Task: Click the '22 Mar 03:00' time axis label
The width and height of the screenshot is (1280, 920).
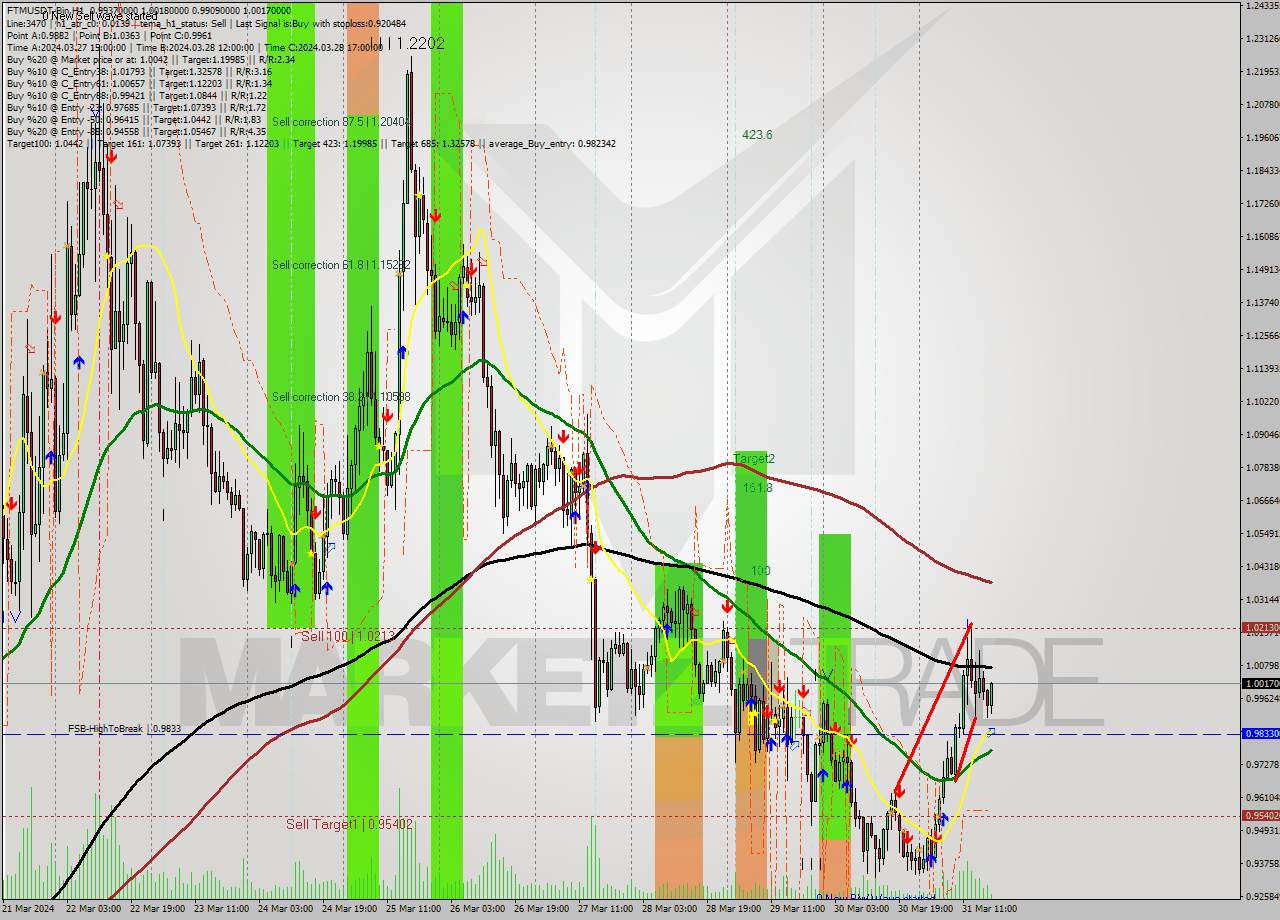Action: tap(93, 909)
